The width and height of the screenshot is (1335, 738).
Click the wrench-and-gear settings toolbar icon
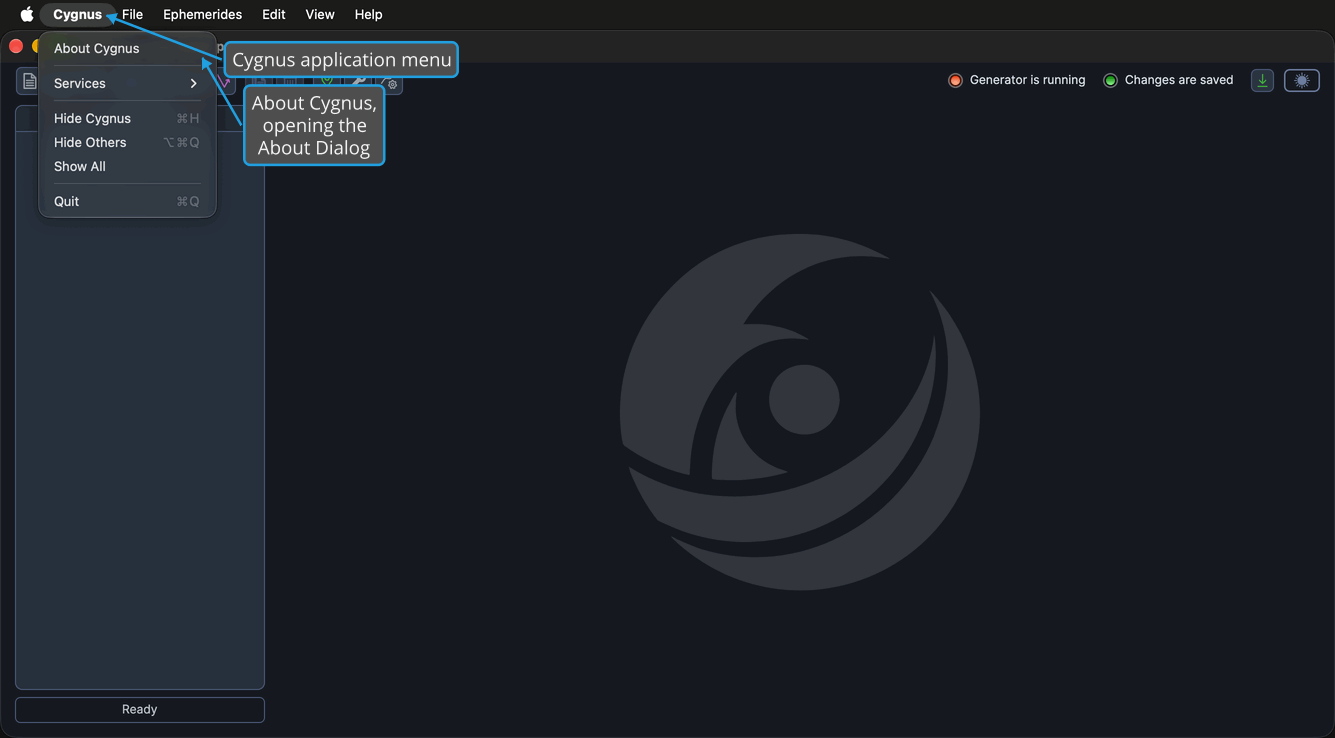pyautogui.click(x=391, y=84)
